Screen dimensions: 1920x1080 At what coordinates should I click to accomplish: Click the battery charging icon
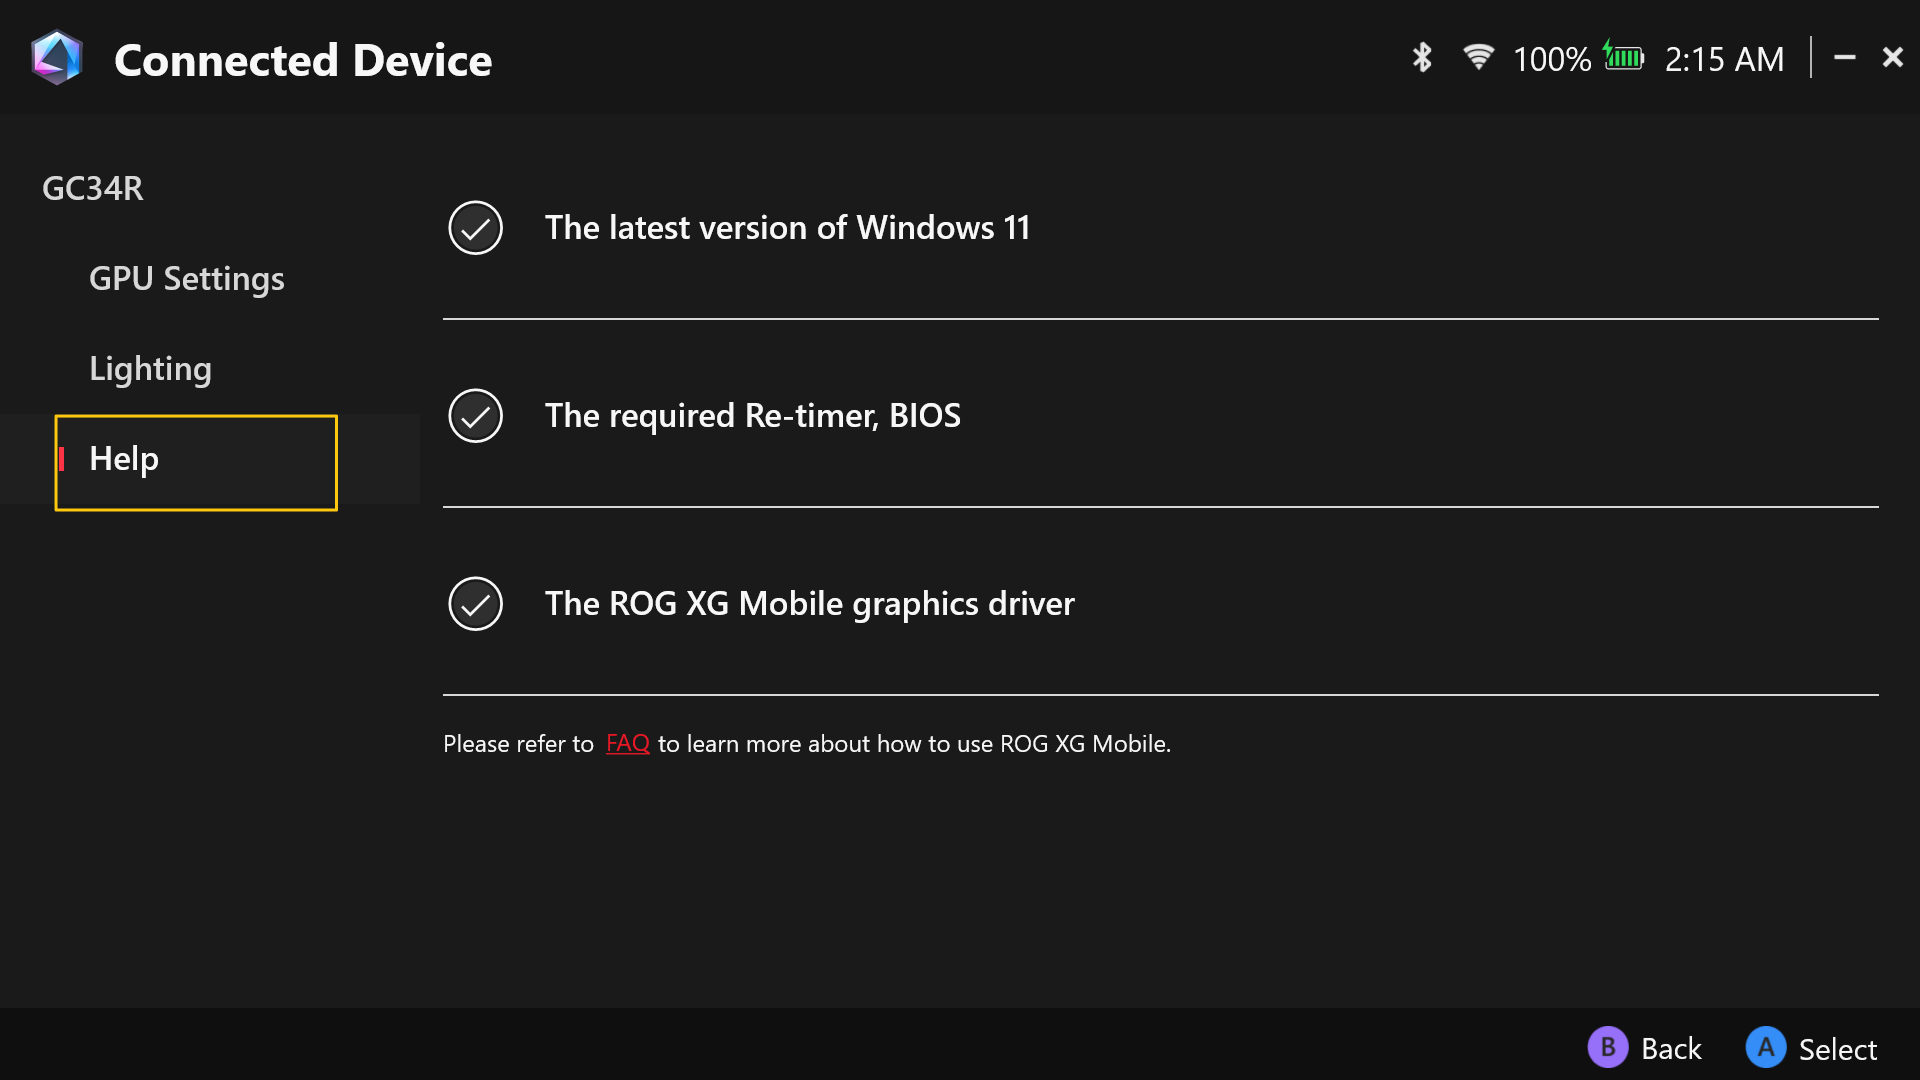(1623, 56)
